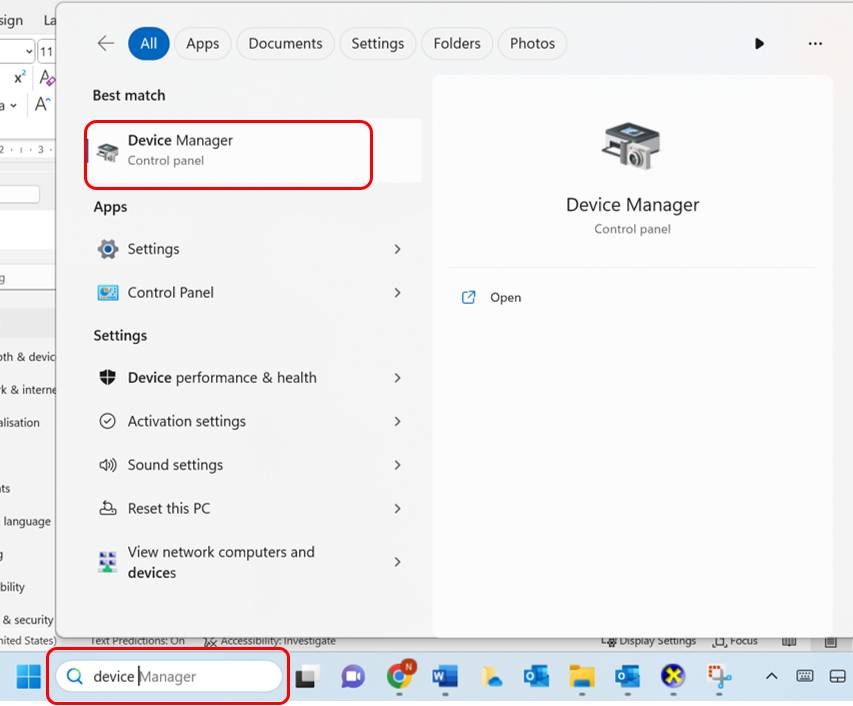Expand Device performance & health result
Screen dimensions: 853x706
coord(397,377)
